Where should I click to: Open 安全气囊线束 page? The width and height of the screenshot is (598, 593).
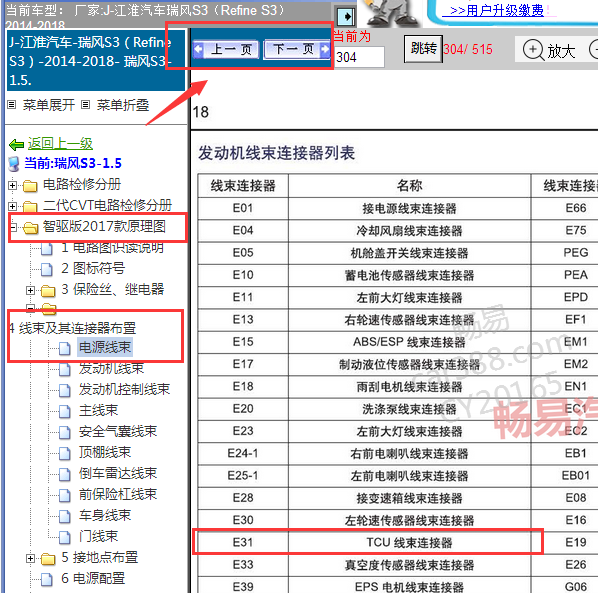(x=118, y=431)
